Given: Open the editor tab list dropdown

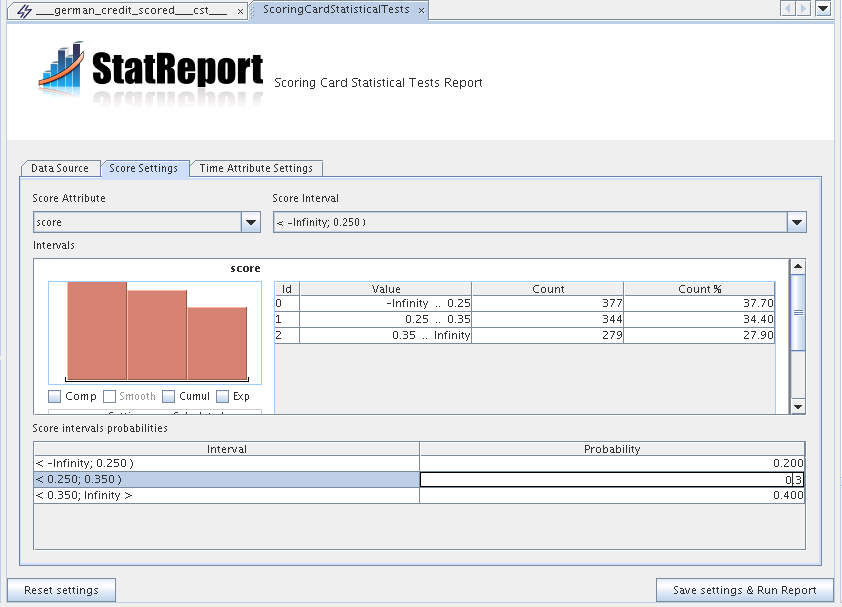Looking at the screenshot, I should (823, 9).
